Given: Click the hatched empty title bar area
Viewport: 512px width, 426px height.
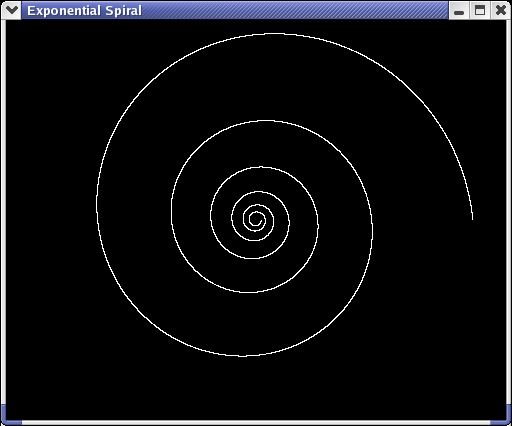Looking at the screenshot, I should click(x=295, y=10).
